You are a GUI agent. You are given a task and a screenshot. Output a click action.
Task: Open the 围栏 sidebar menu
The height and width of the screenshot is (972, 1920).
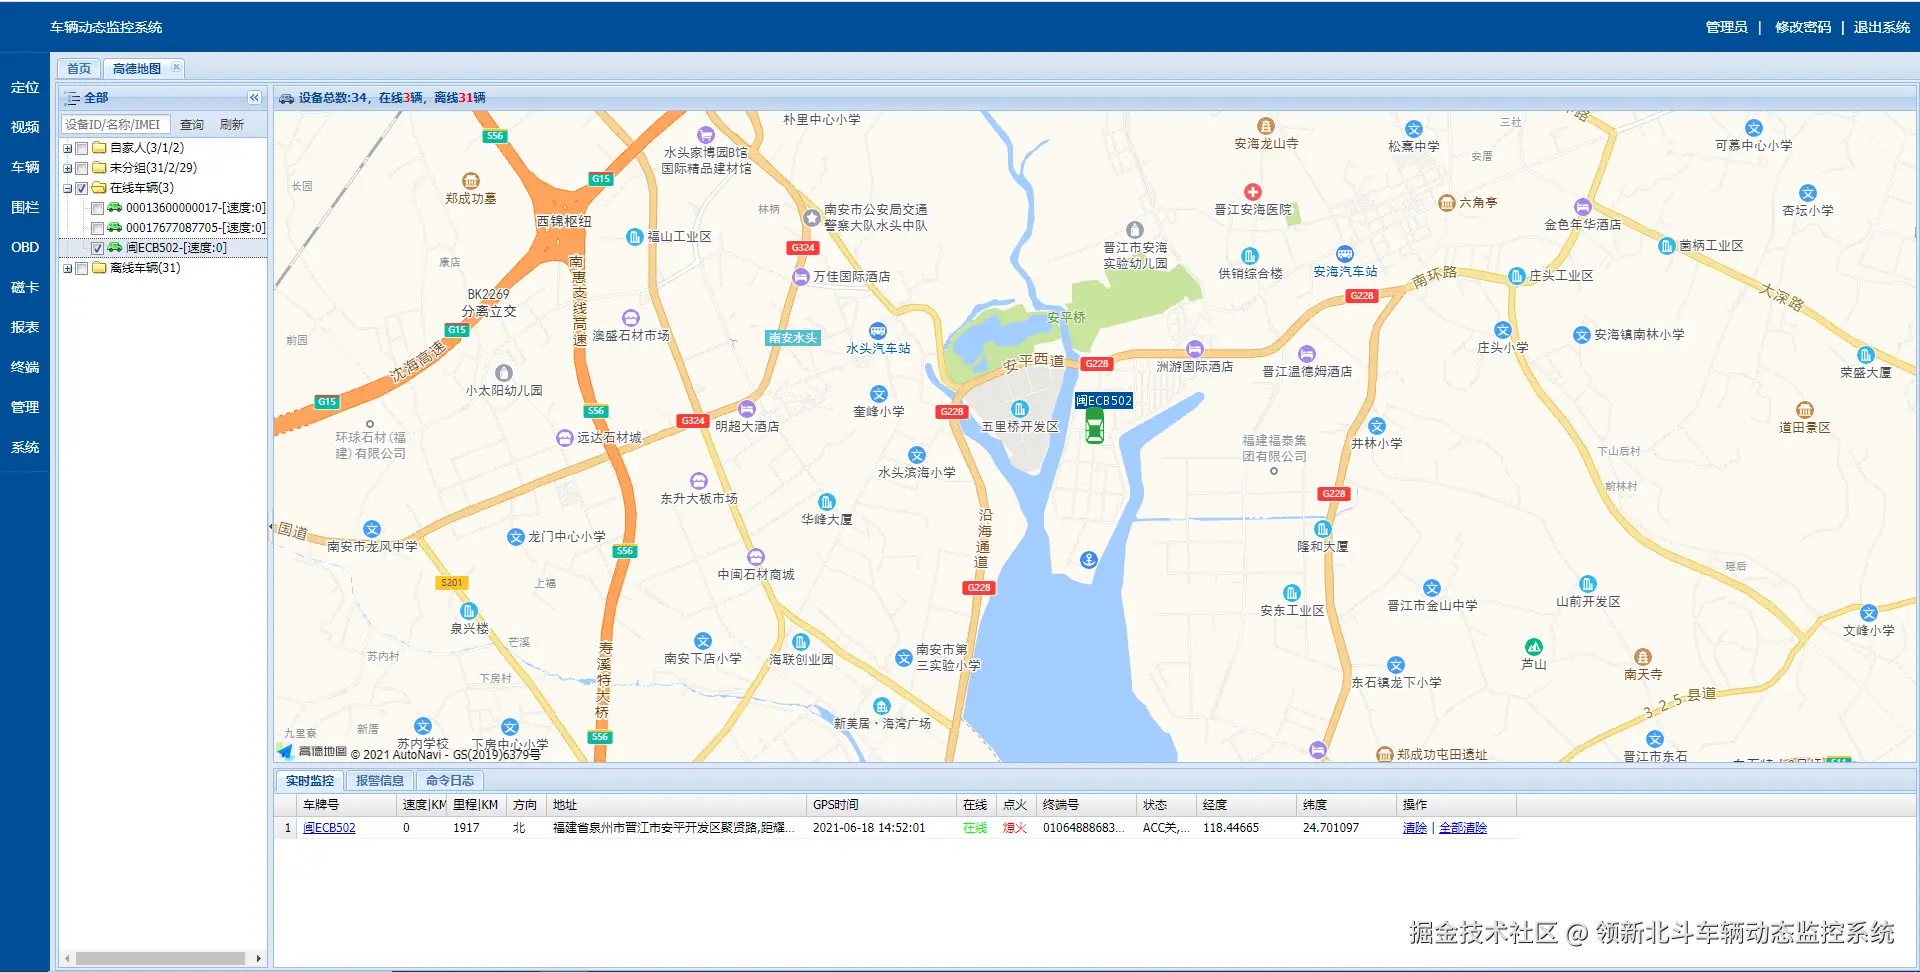pos(25,207)
